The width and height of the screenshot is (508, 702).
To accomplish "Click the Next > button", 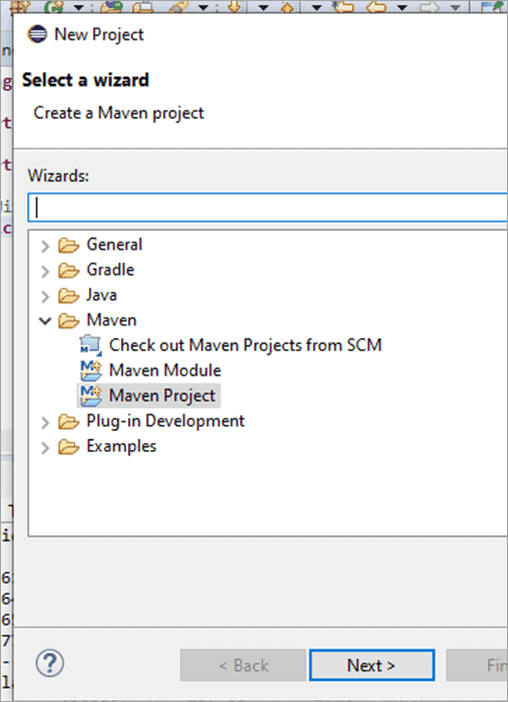I will coord(372,665).
